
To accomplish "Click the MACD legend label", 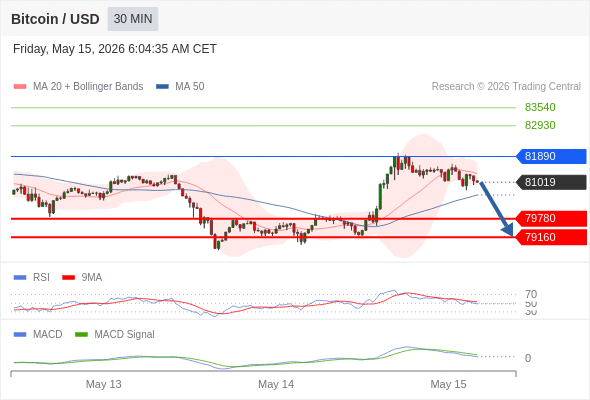I will 47,335.
